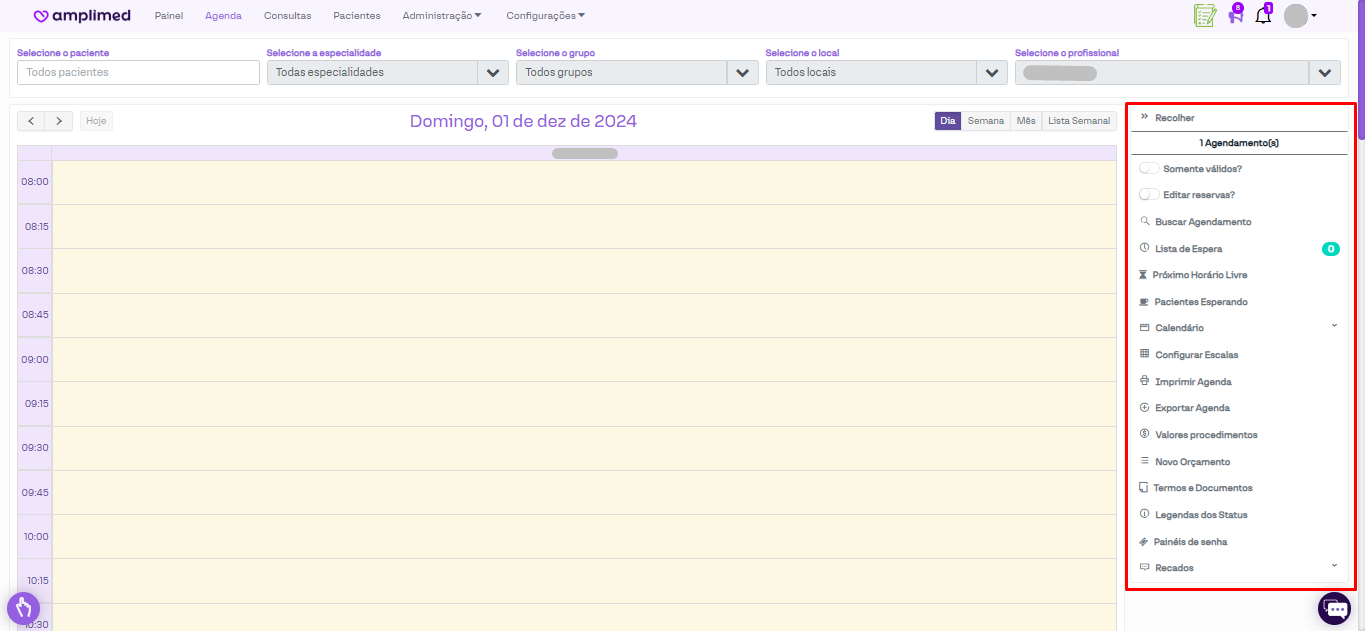
Task: Click the purple accessibility hand icon
Action: (x=23, y=607)
